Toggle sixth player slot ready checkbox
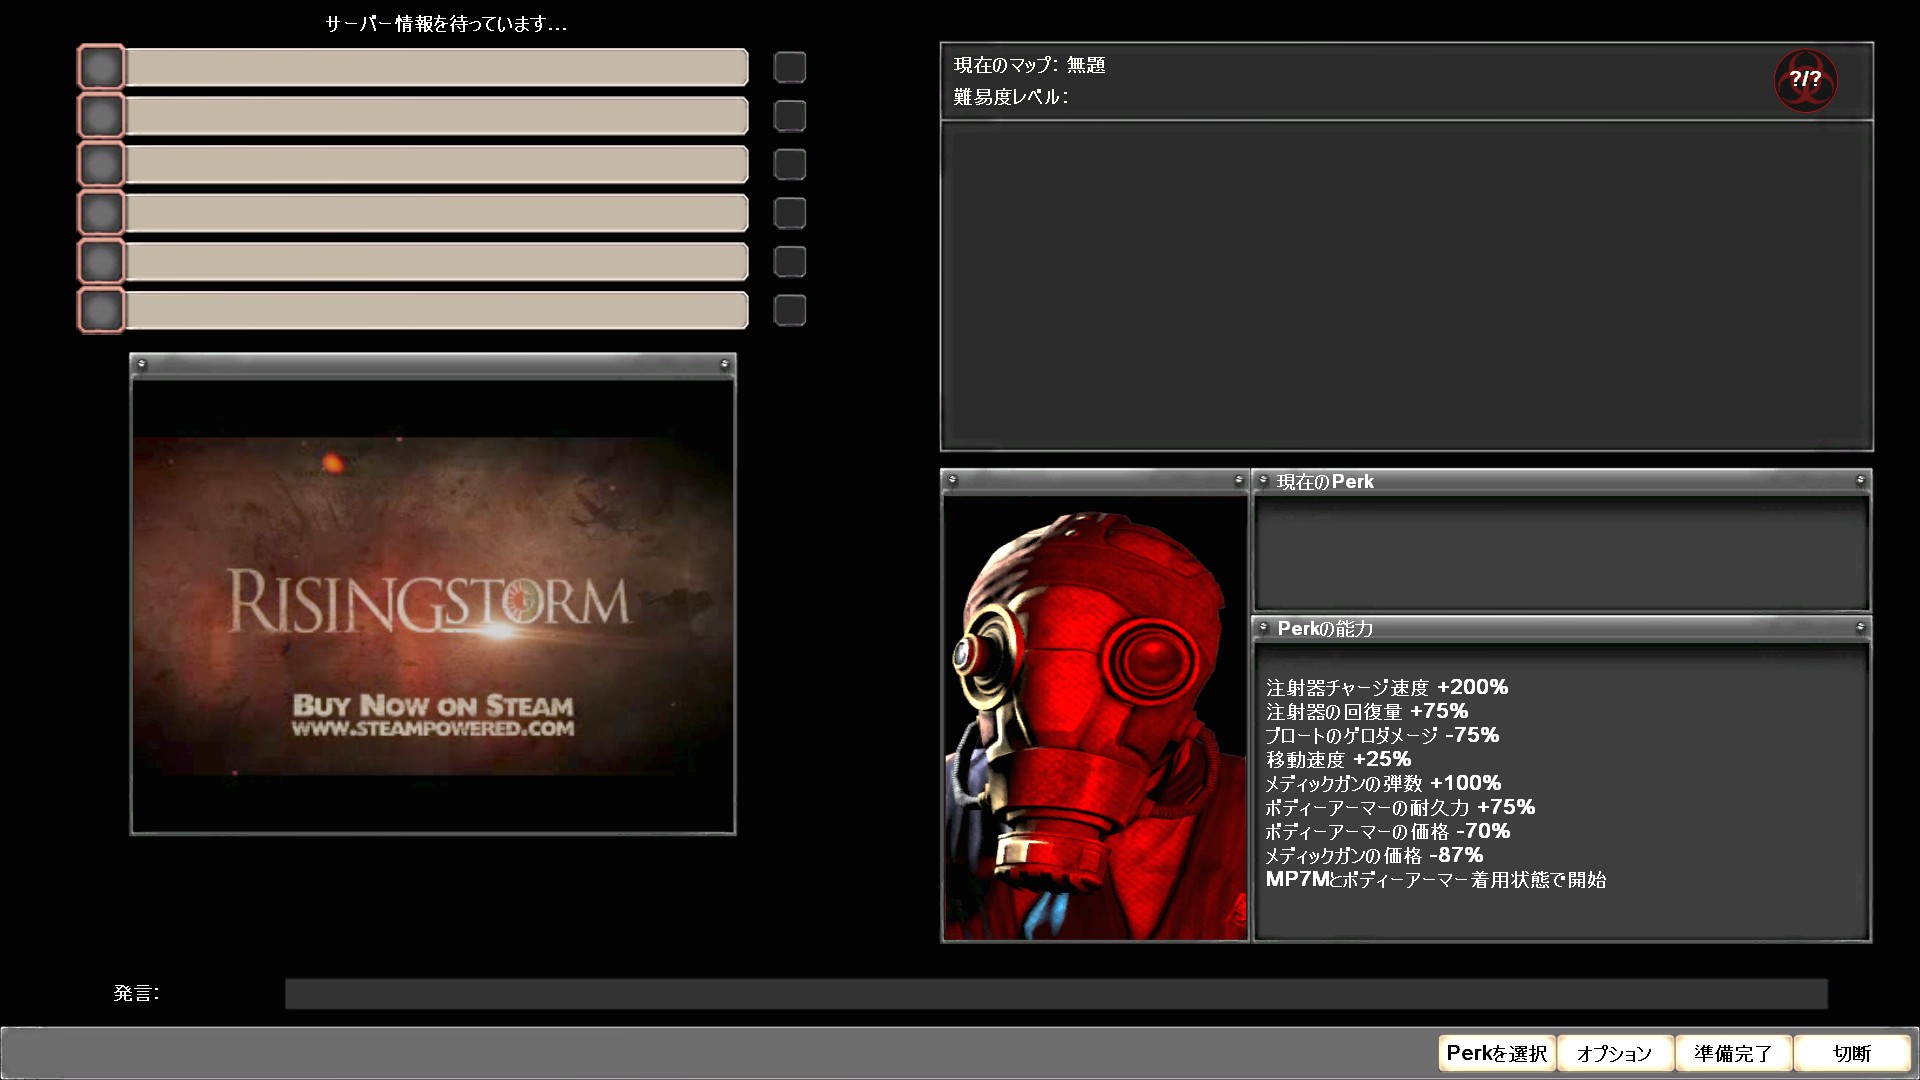The height and width of the screenshot is (1080, 1920). pos(790,310)
